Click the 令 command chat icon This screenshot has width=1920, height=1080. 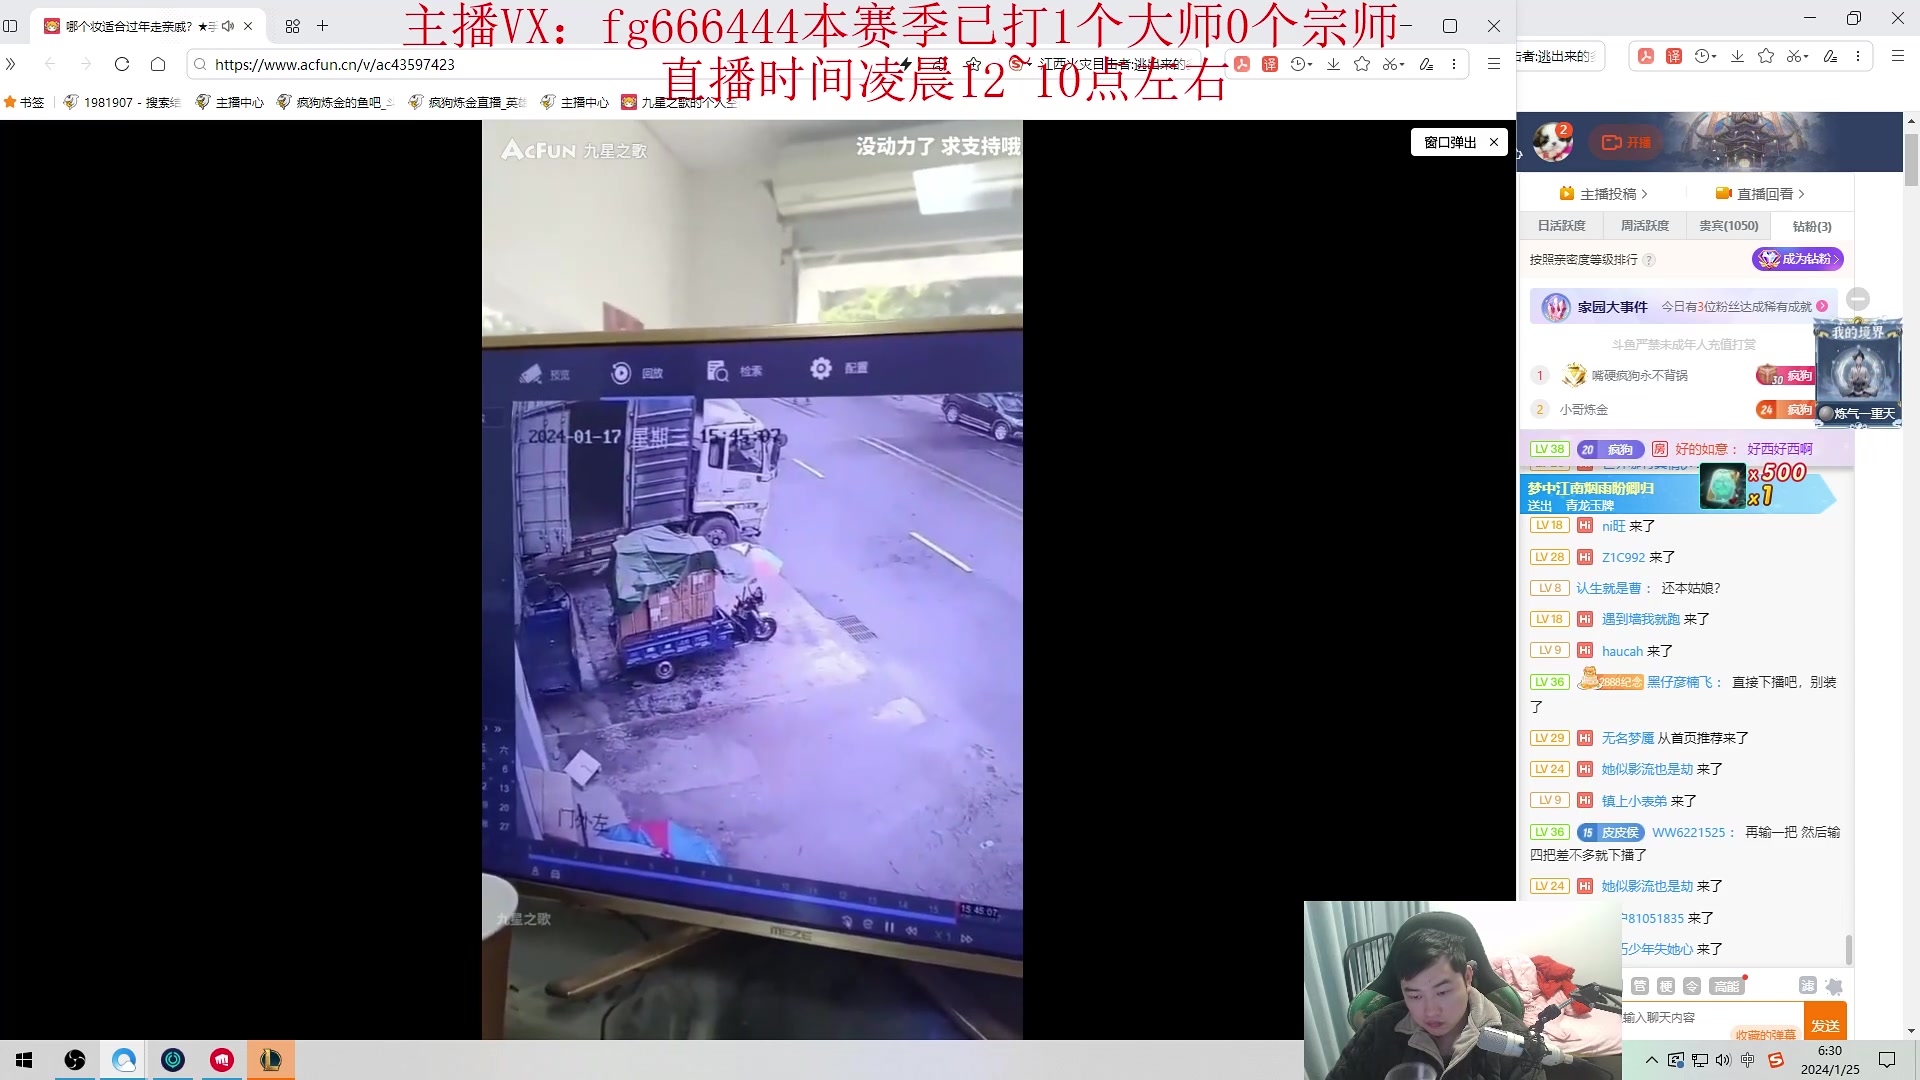pyautogui.click(x=1692, y=986)
